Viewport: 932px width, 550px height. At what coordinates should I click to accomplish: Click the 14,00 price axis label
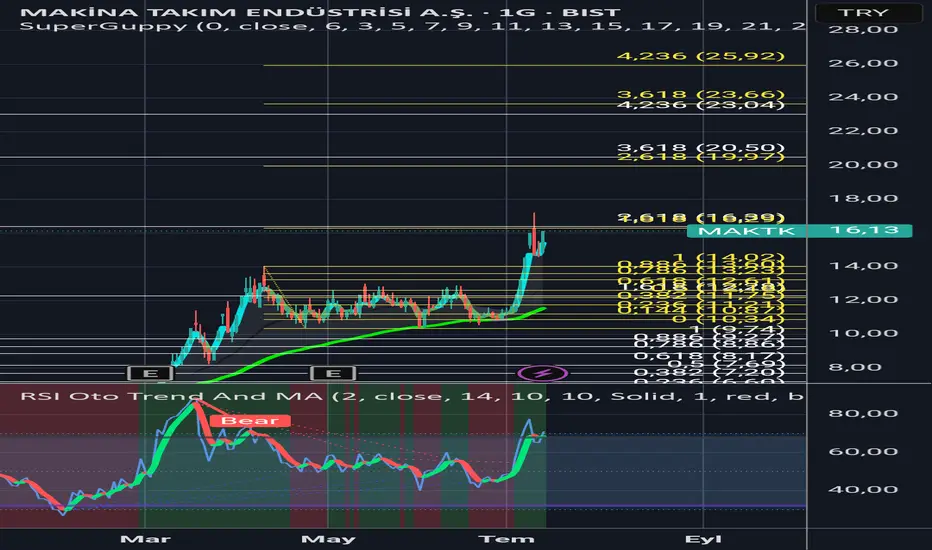pyautogui.click(x=863, y=266)
